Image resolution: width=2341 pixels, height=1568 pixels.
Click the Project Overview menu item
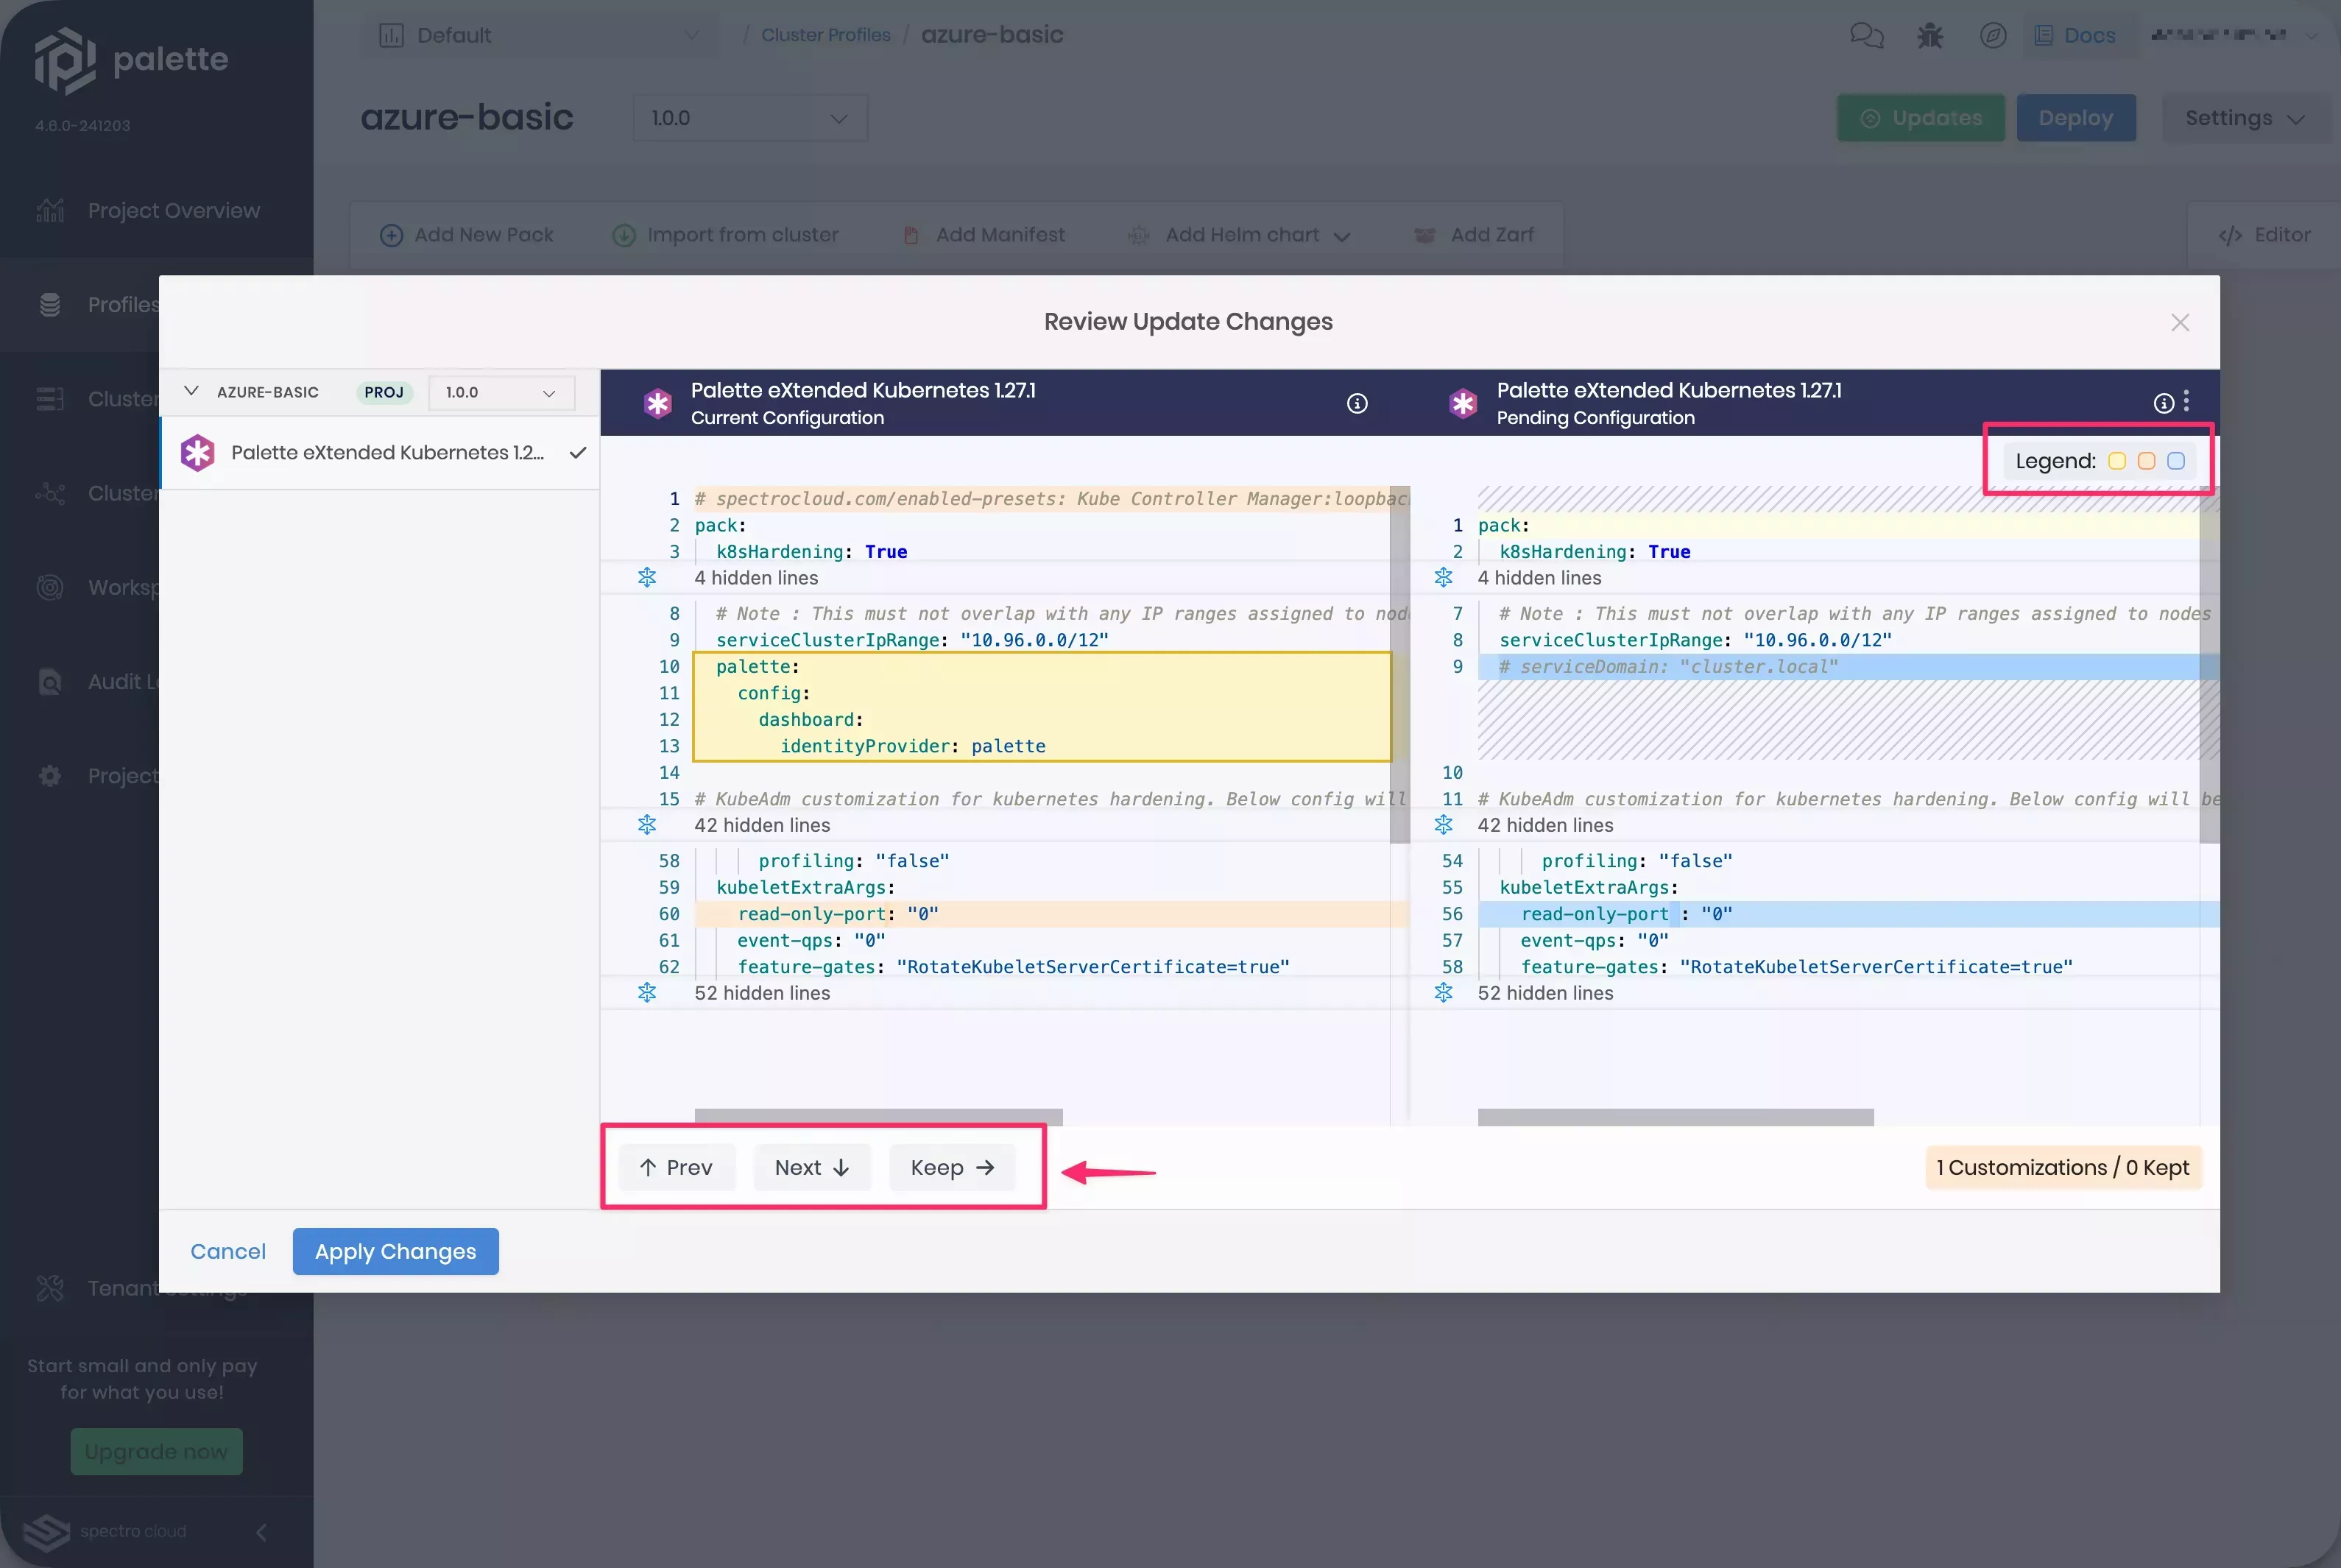(173, 210)
